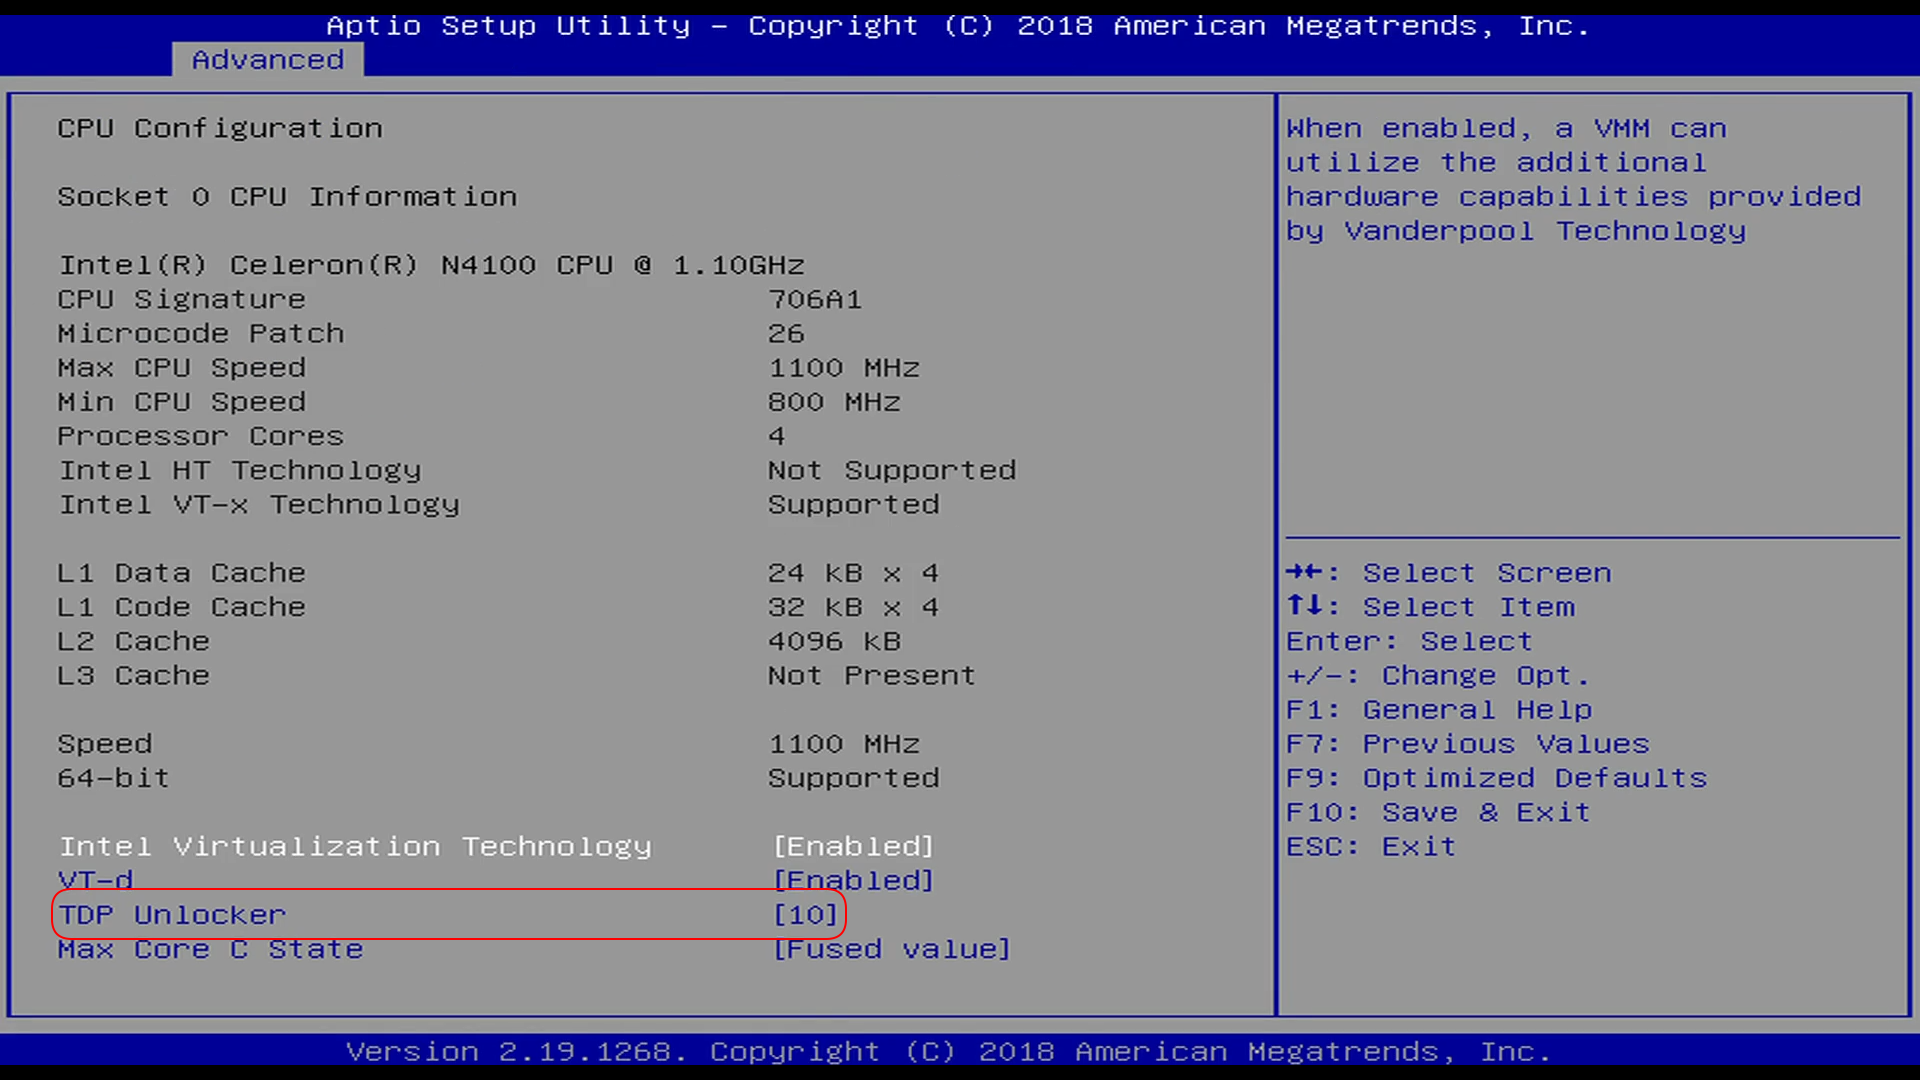Click the Intel VT-x Technology label
1920x1080 pixels.
[259, 505]
